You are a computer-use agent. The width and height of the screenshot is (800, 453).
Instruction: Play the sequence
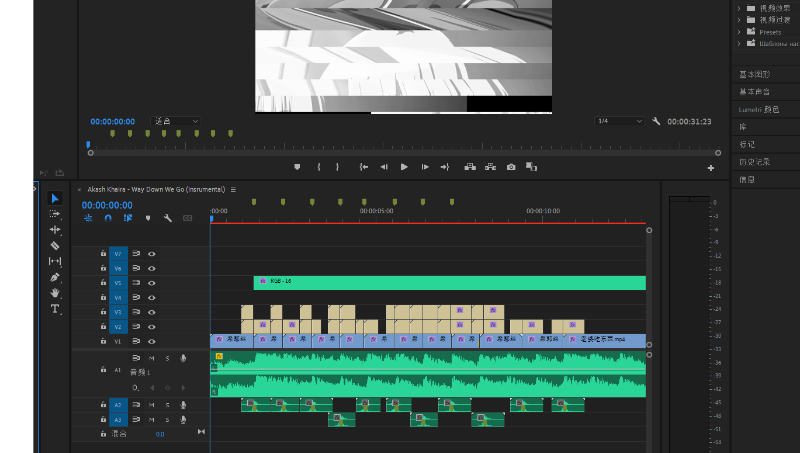tap(404, 167)
